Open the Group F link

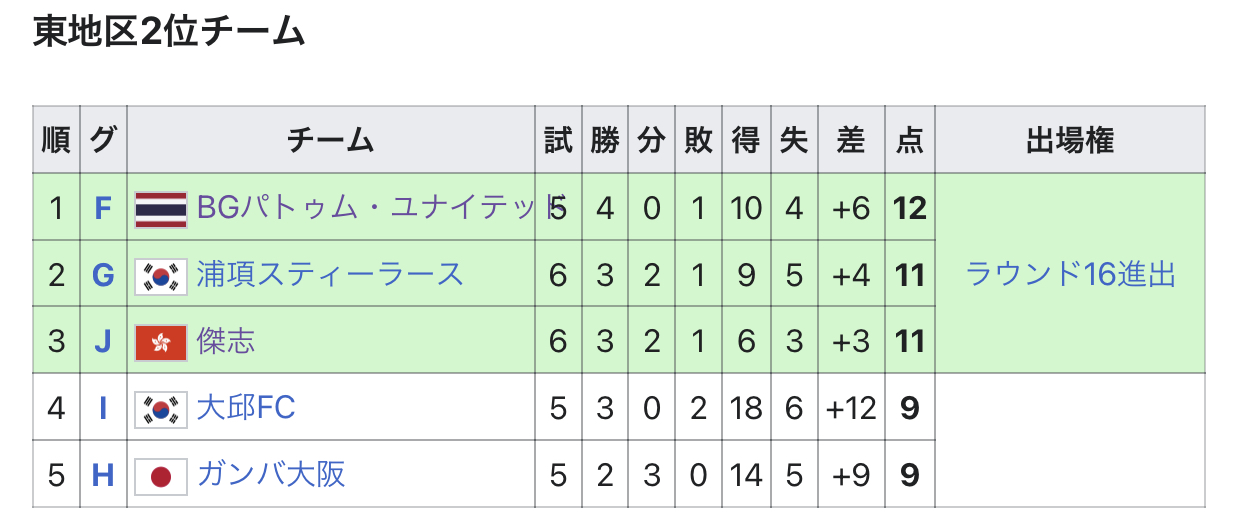click(103, 209)
